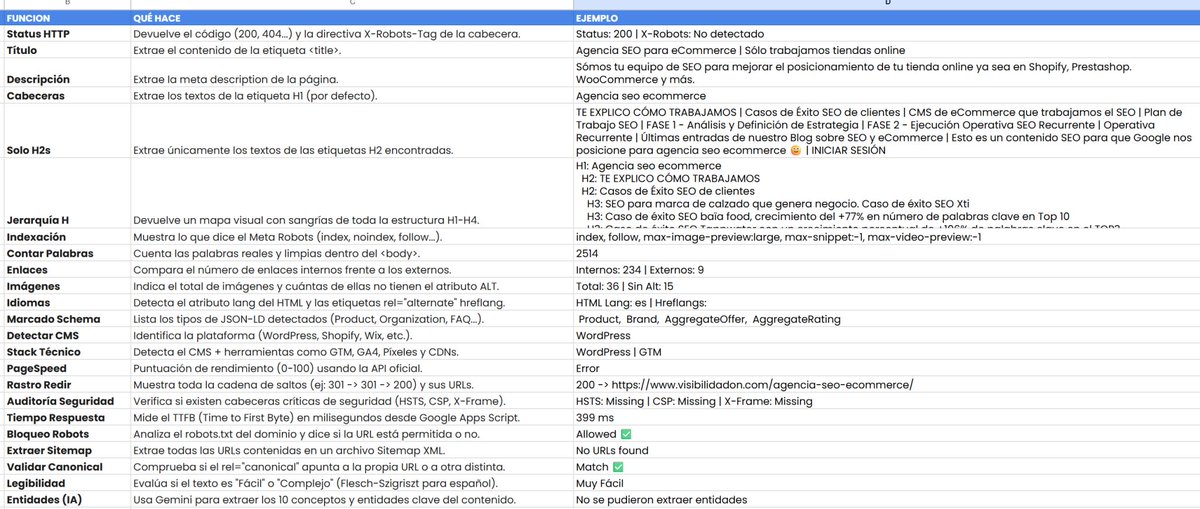Click the Detectar CMS function cell
The height and width of the screenshot is (509, 1200).
(x=66, y=335)
